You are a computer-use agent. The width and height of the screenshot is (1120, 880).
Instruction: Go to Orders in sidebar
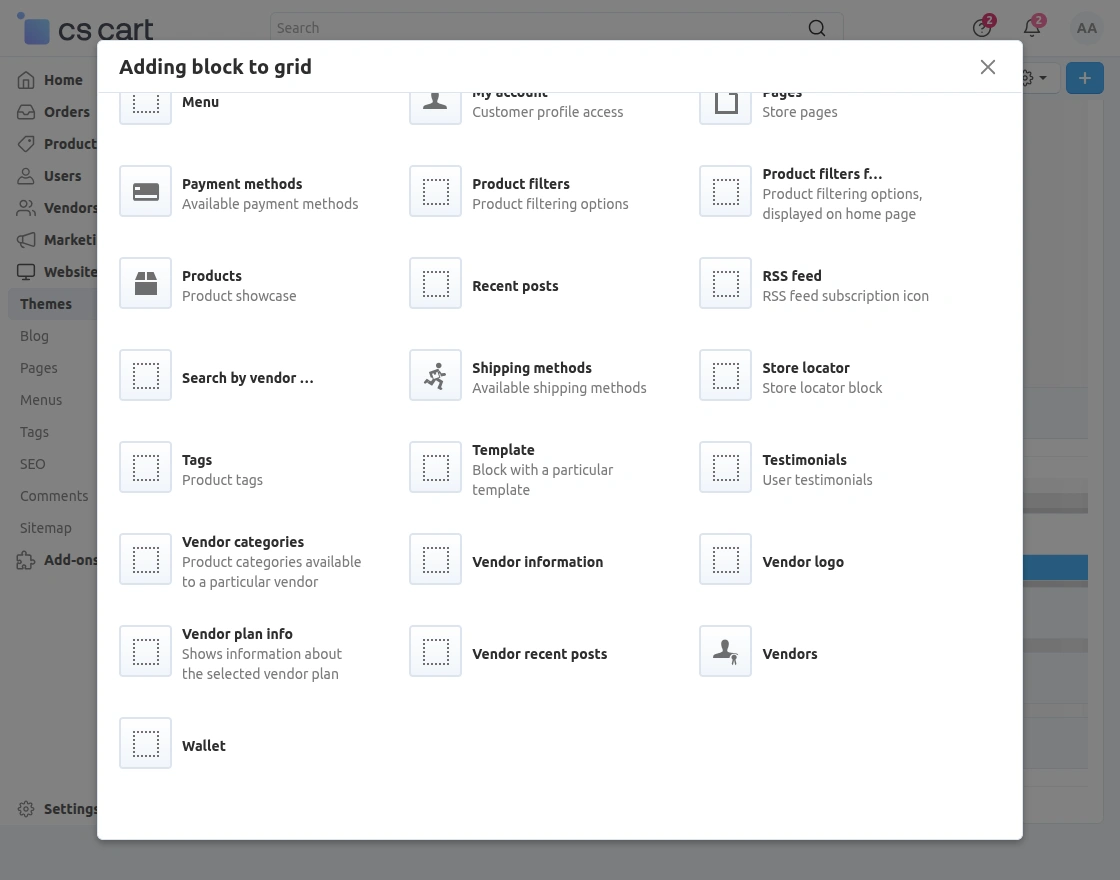(x=66, y=112)
